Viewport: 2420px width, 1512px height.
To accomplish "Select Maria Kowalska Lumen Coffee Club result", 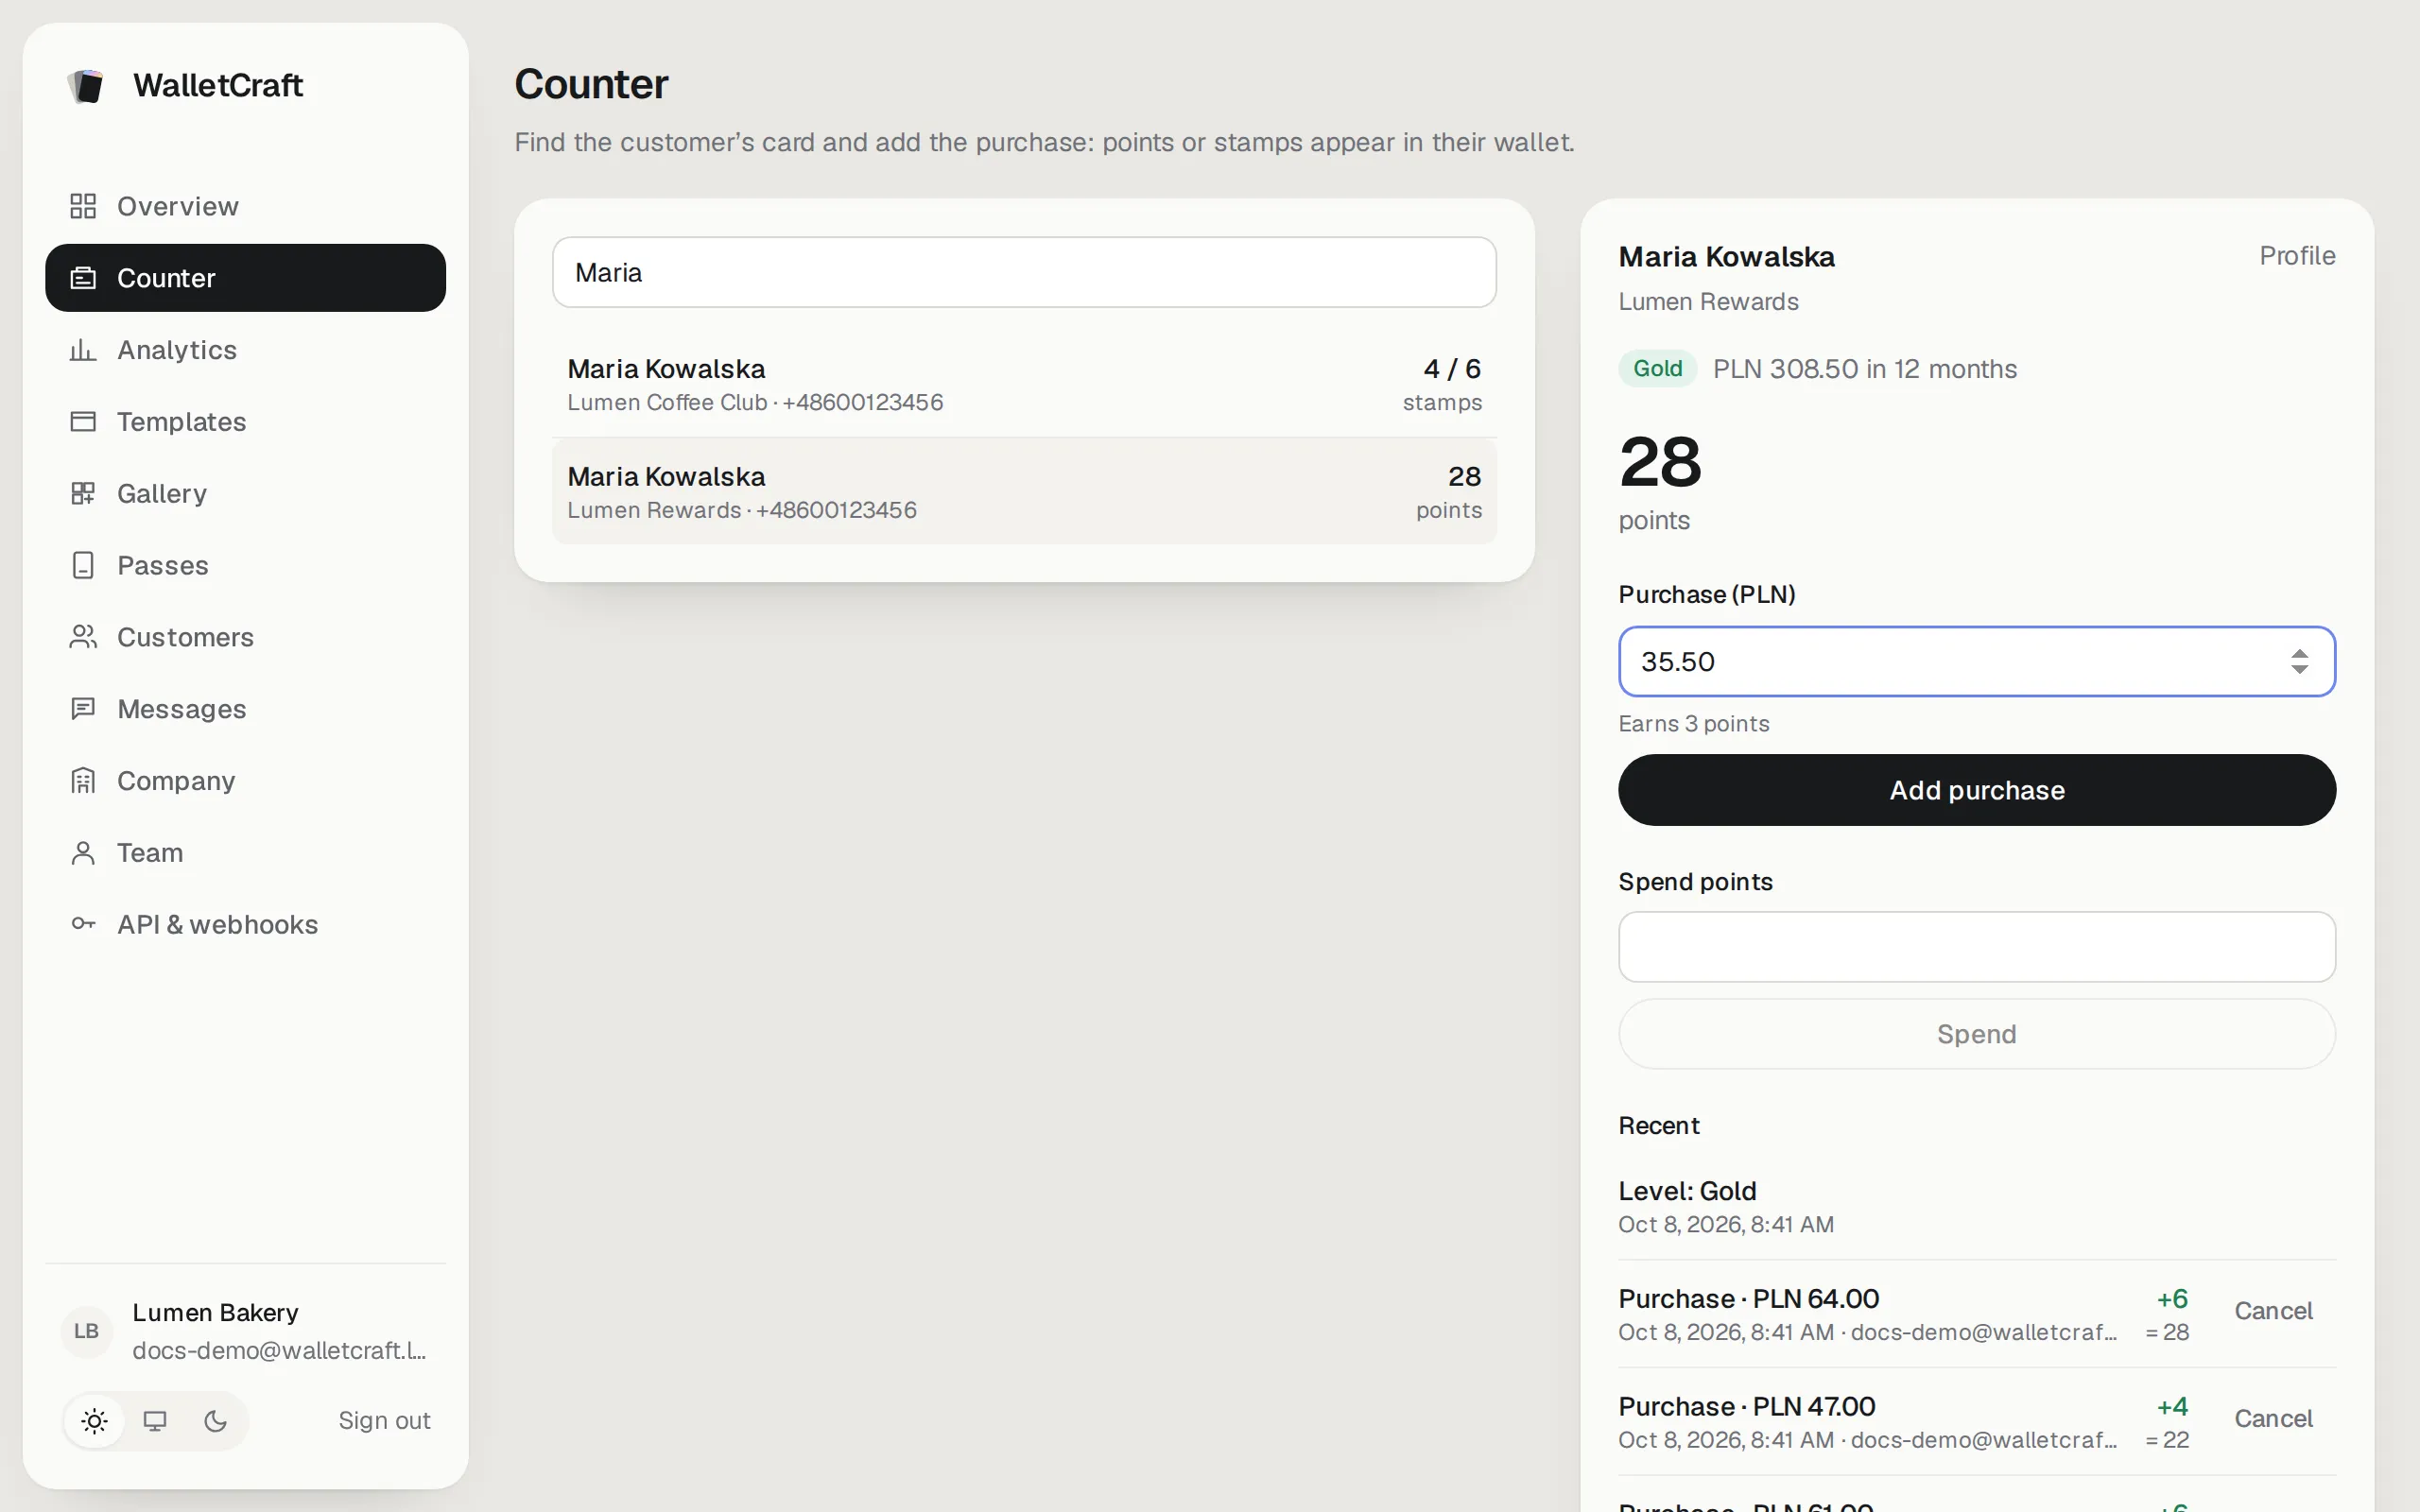I will 1024,384.
